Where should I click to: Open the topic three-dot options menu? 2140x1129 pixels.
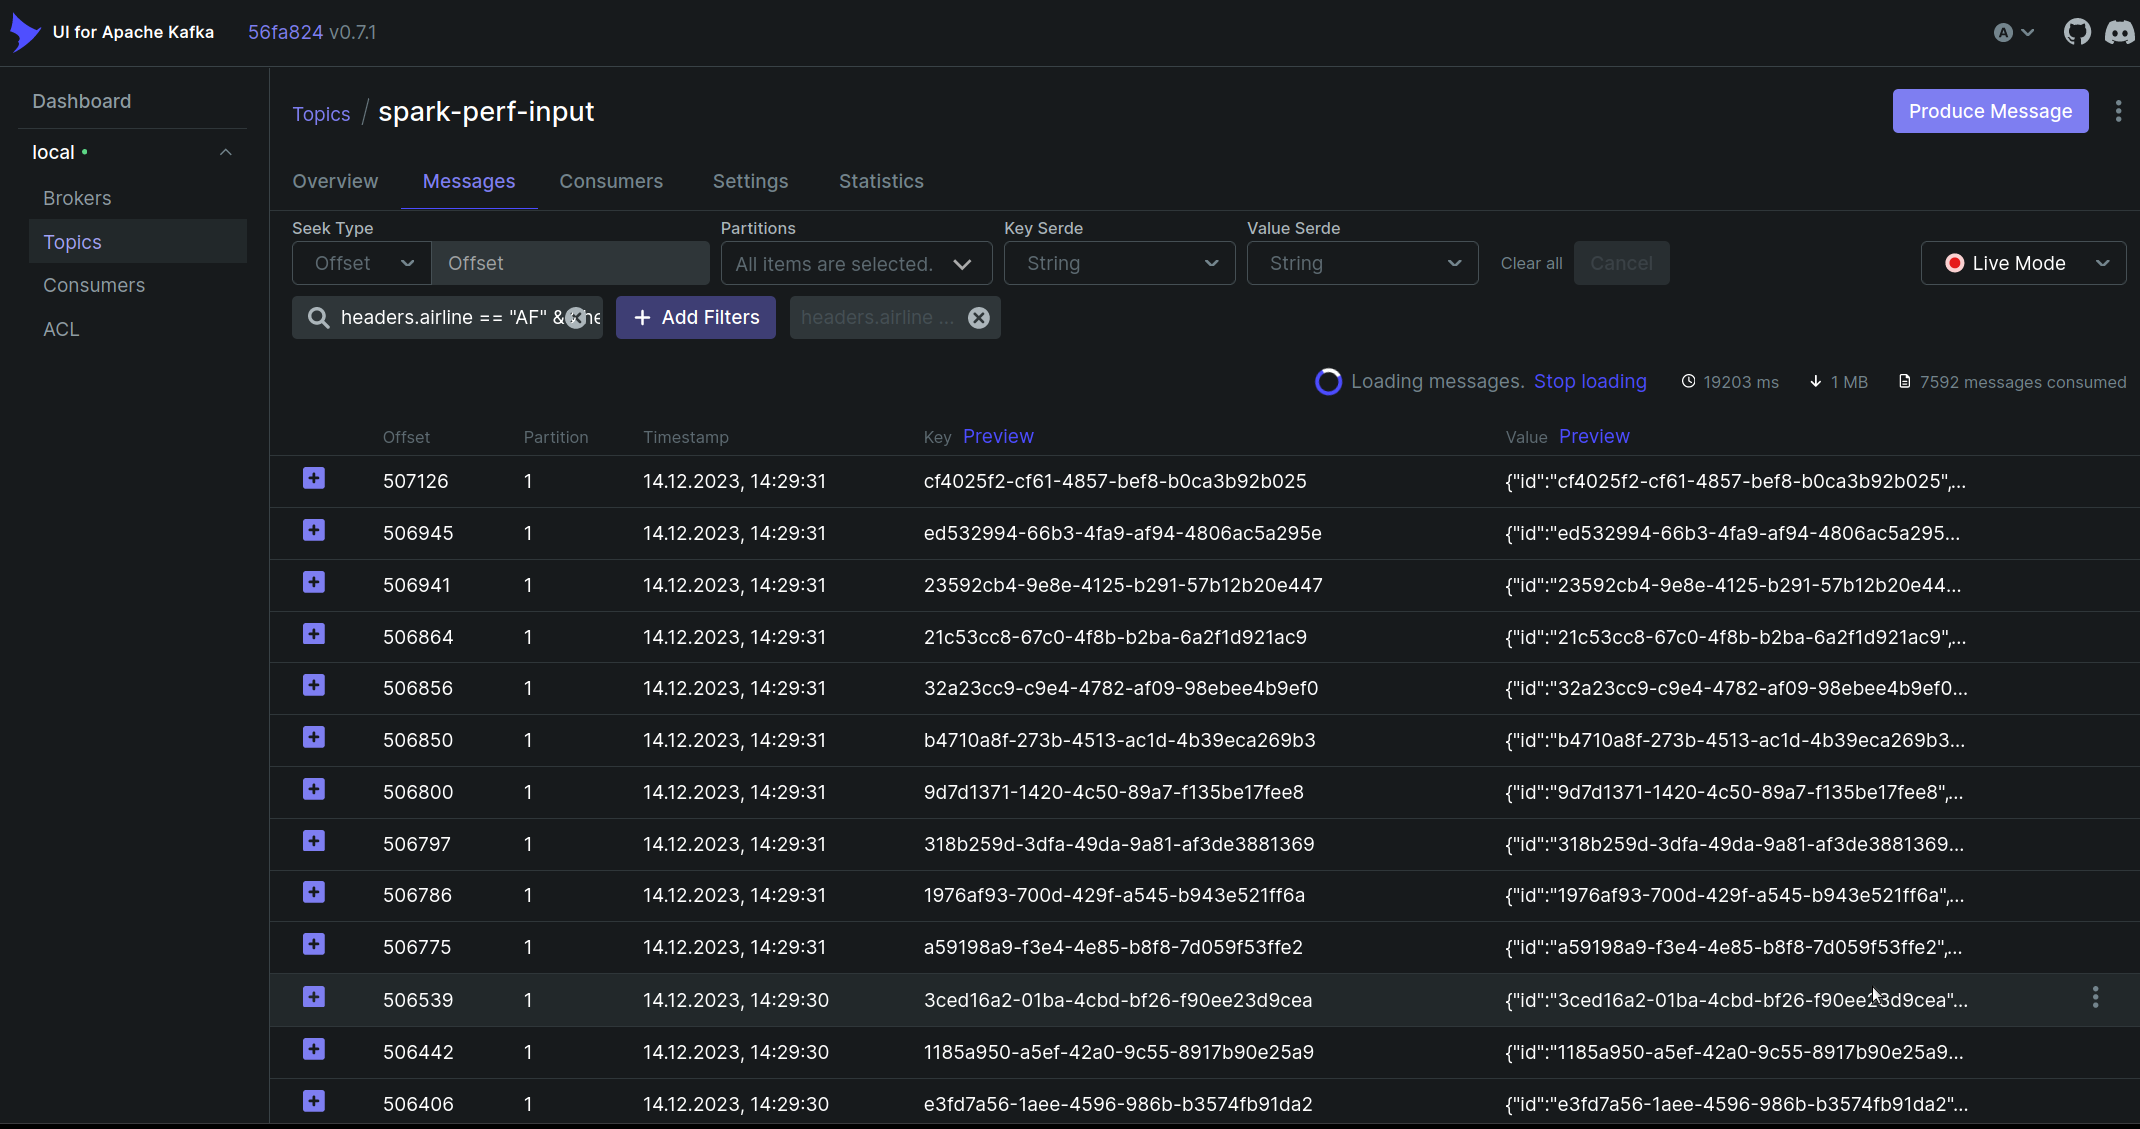coord(2118,111)
